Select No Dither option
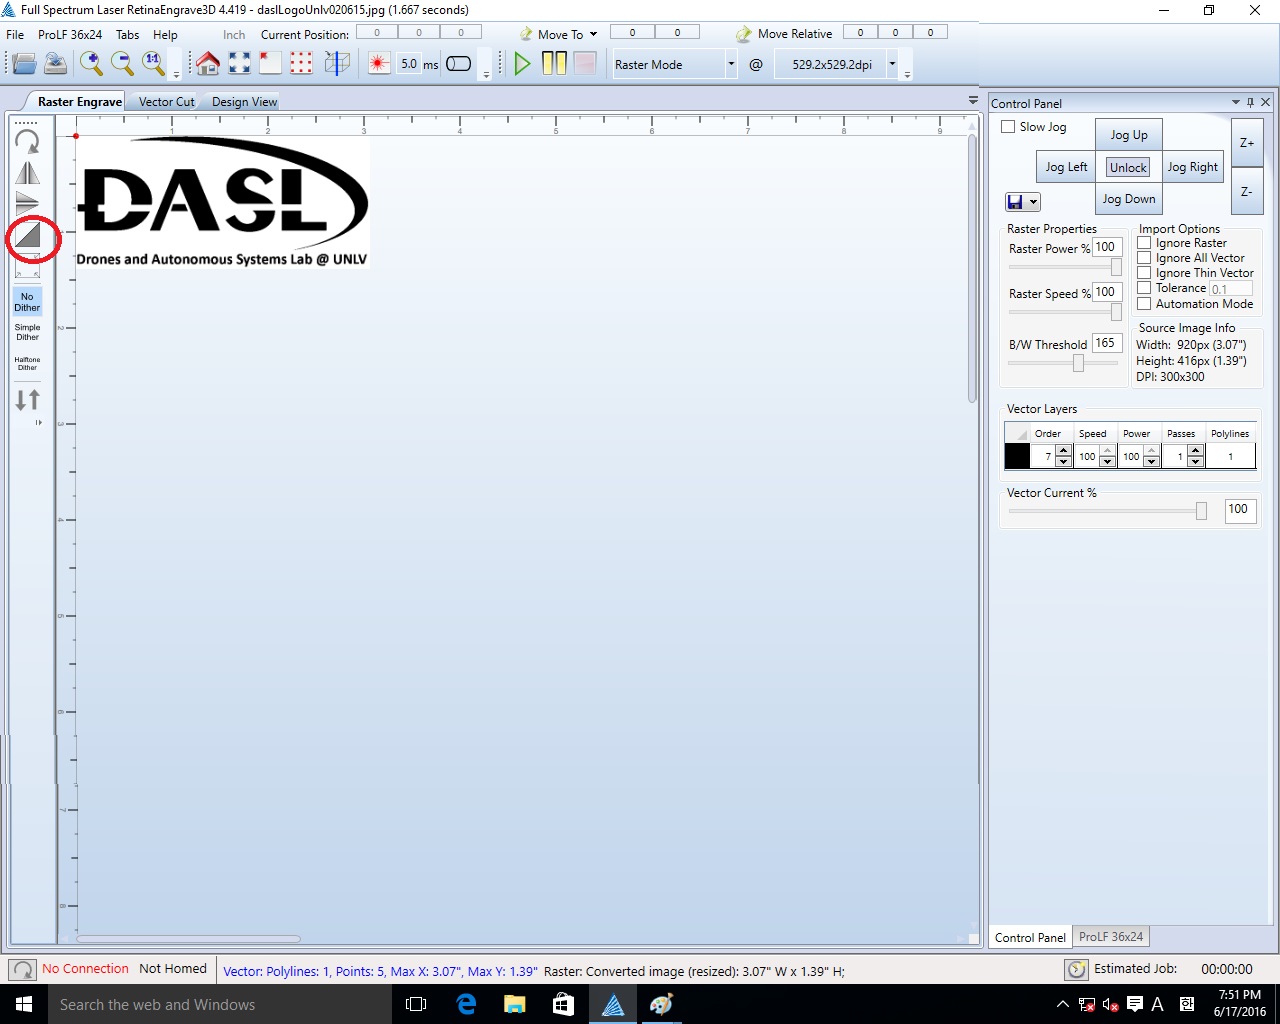The height and width of the screenshot is (1024, 1280). tap(27, 302)
